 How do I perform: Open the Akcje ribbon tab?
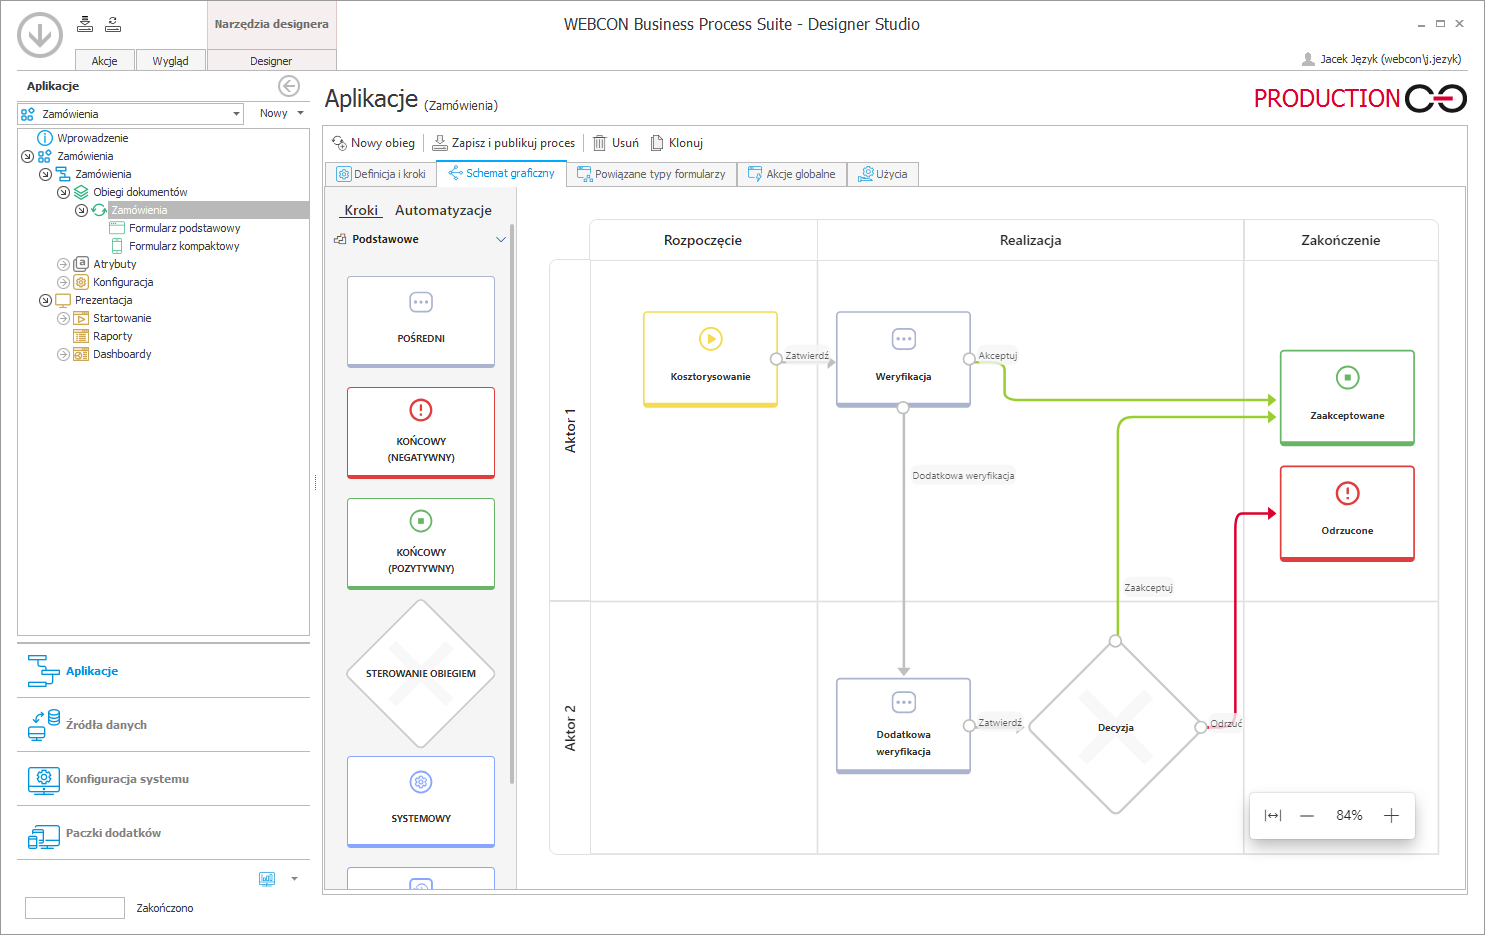pyautogui.click(x=105, y=61)
